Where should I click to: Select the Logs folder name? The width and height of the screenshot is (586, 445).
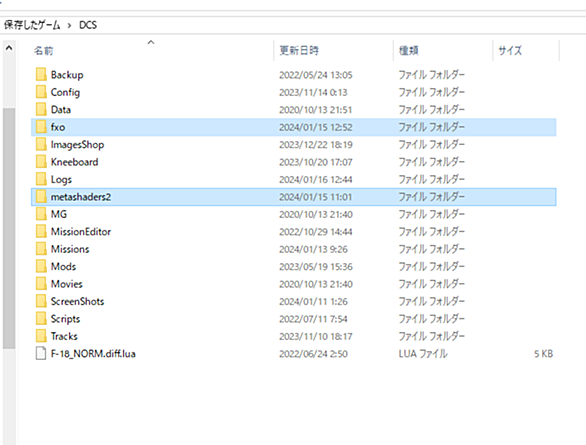click(61, 179)
